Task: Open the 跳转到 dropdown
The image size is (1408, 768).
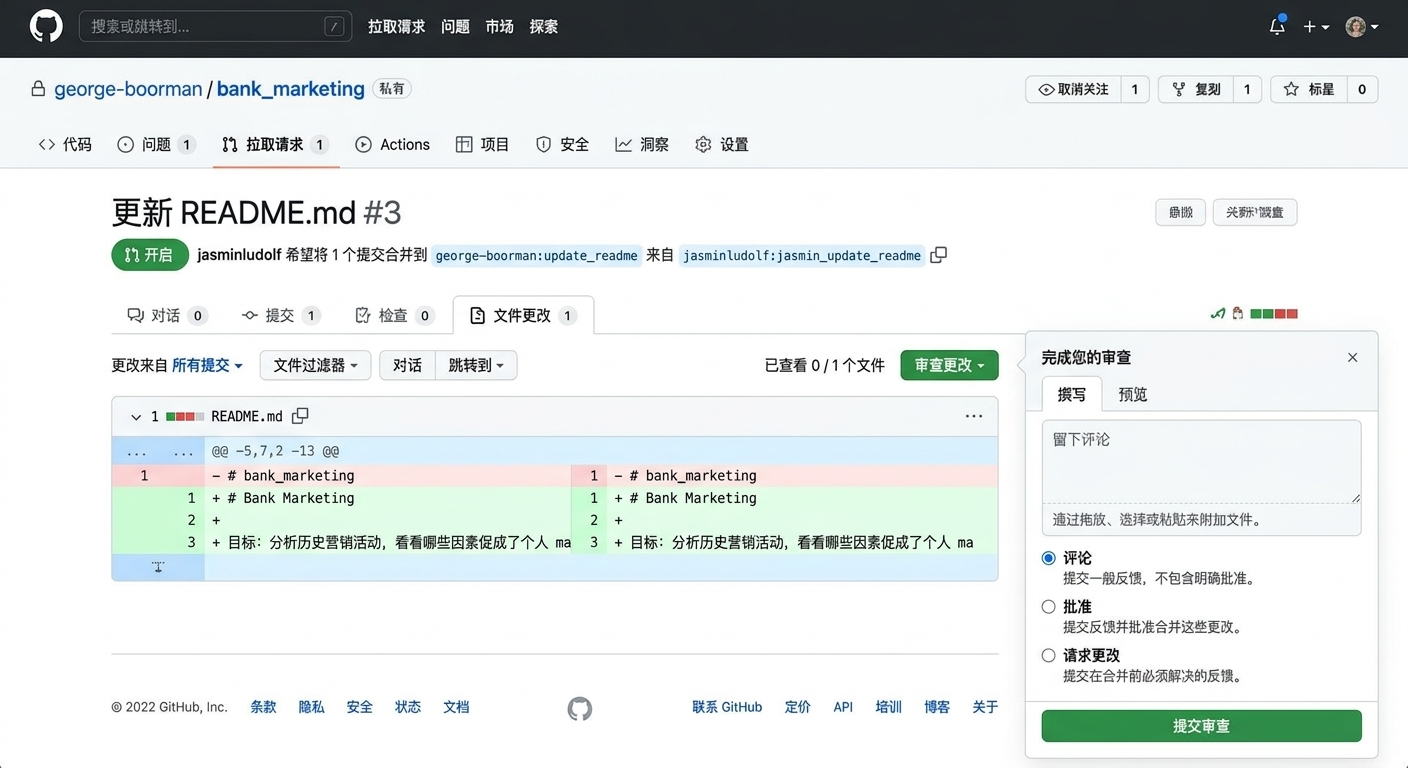Action: (x=476, y=365)
